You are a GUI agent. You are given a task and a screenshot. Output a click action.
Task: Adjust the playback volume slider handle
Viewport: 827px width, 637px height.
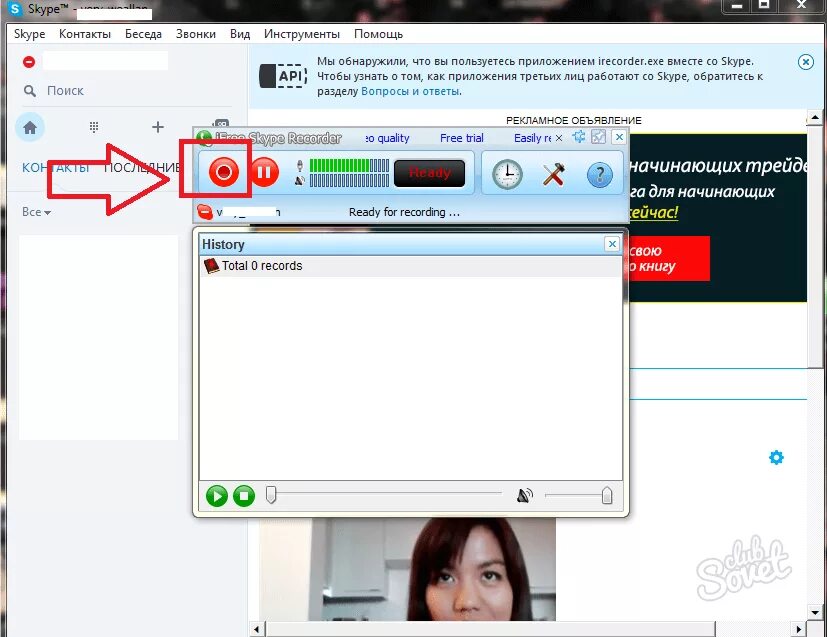click(607, 495)
